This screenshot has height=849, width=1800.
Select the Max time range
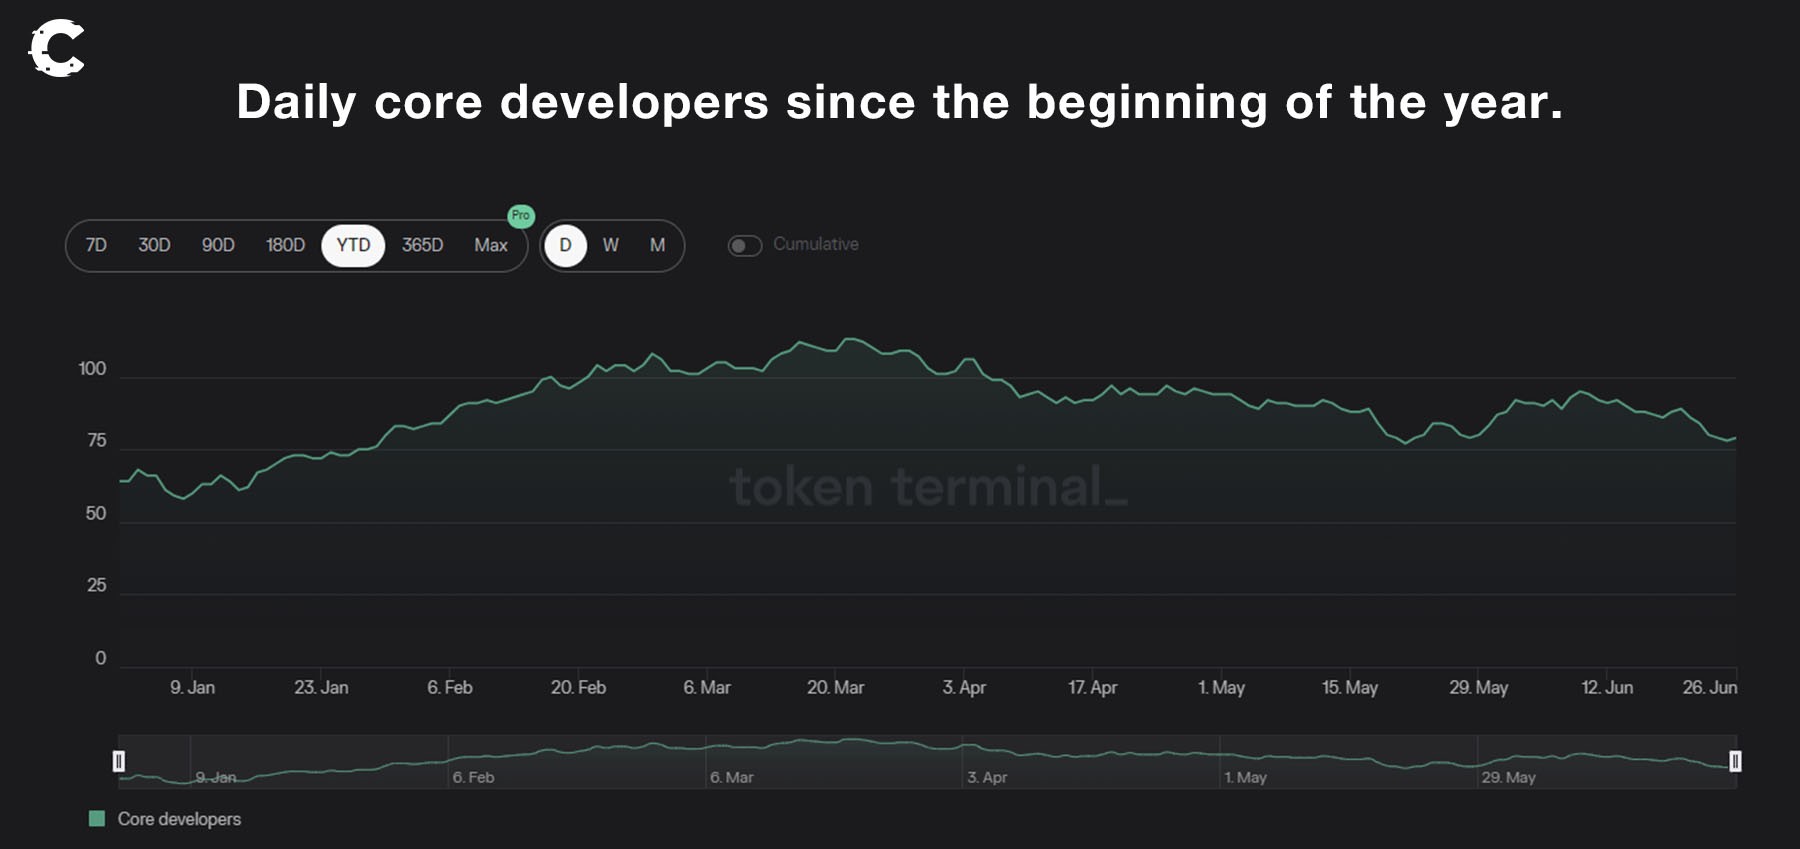point(490,246)
